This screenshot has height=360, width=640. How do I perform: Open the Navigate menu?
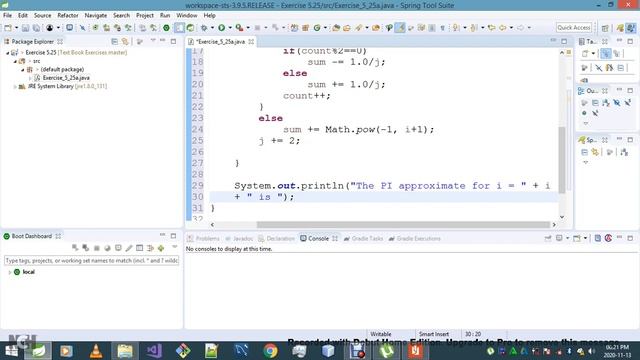coord(96,16)
